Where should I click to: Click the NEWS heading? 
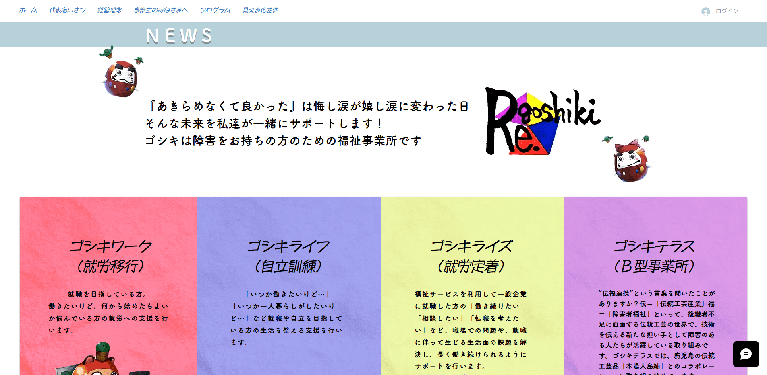[x=179, y=36]
